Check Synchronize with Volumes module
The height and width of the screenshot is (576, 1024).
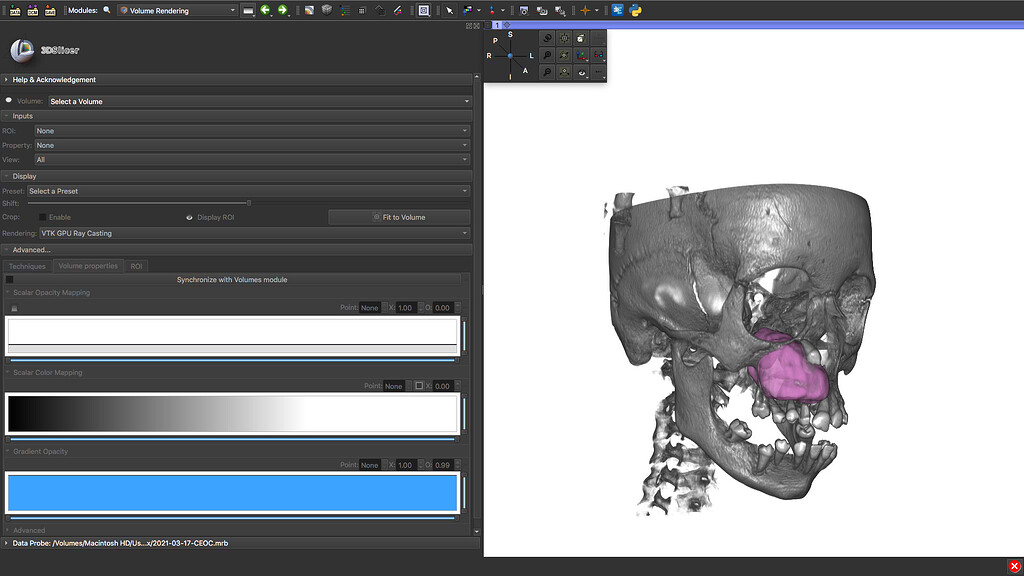11,281
